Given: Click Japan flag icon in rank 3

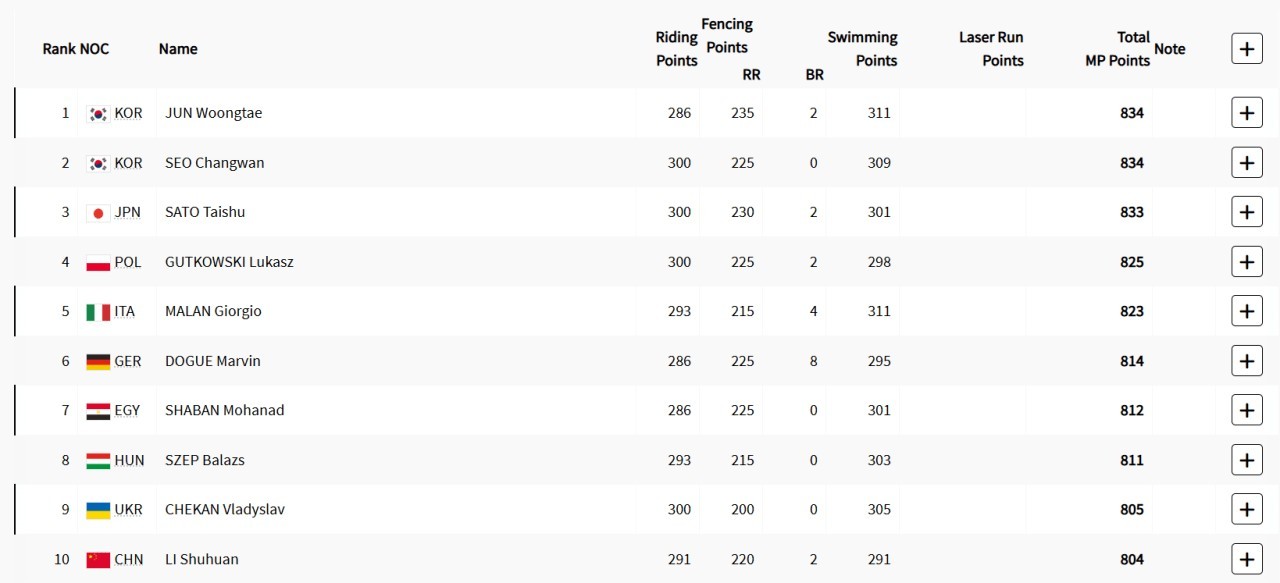Looking at the screenshot, I should (98, 213).
